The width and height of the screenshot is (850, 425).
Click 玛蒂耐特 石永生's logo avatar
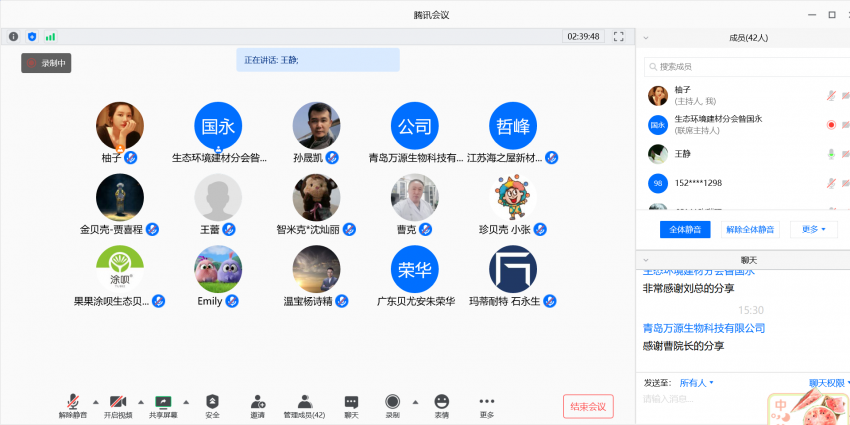pyautogui.click(x=513, y=269)
